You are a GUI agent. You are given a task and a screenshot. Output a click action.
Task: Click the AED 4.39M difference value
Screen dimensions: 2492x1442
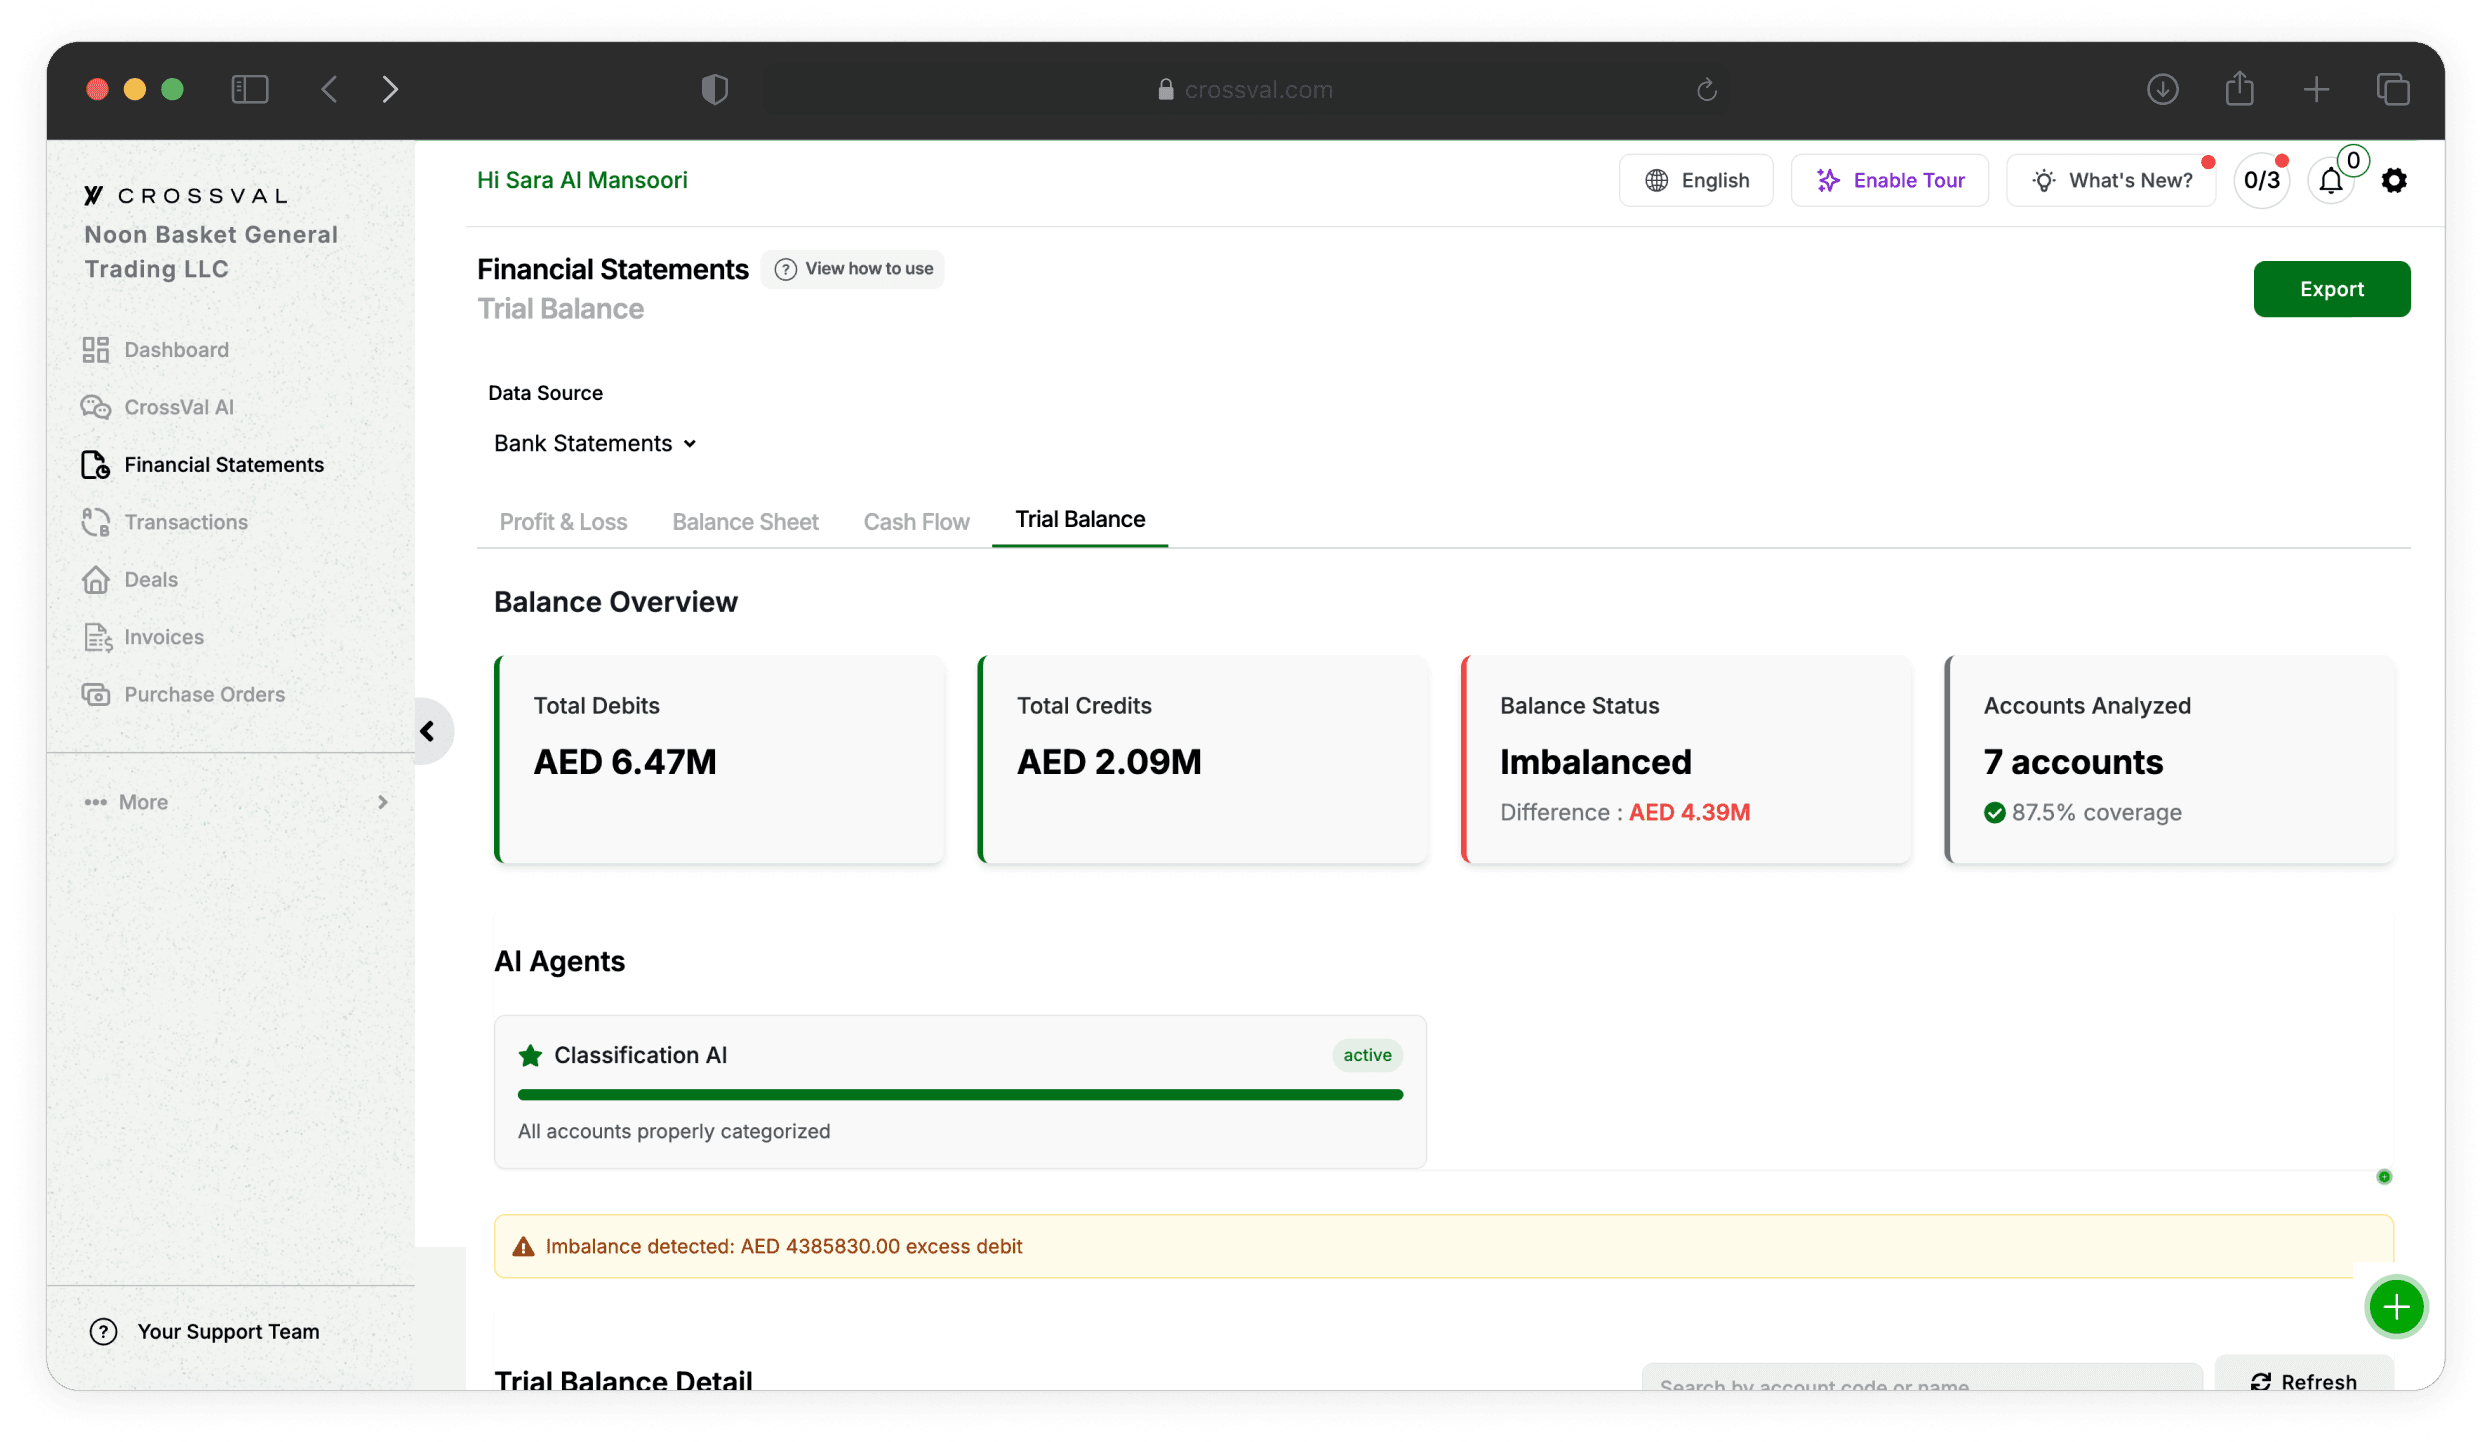point(1690,813)
